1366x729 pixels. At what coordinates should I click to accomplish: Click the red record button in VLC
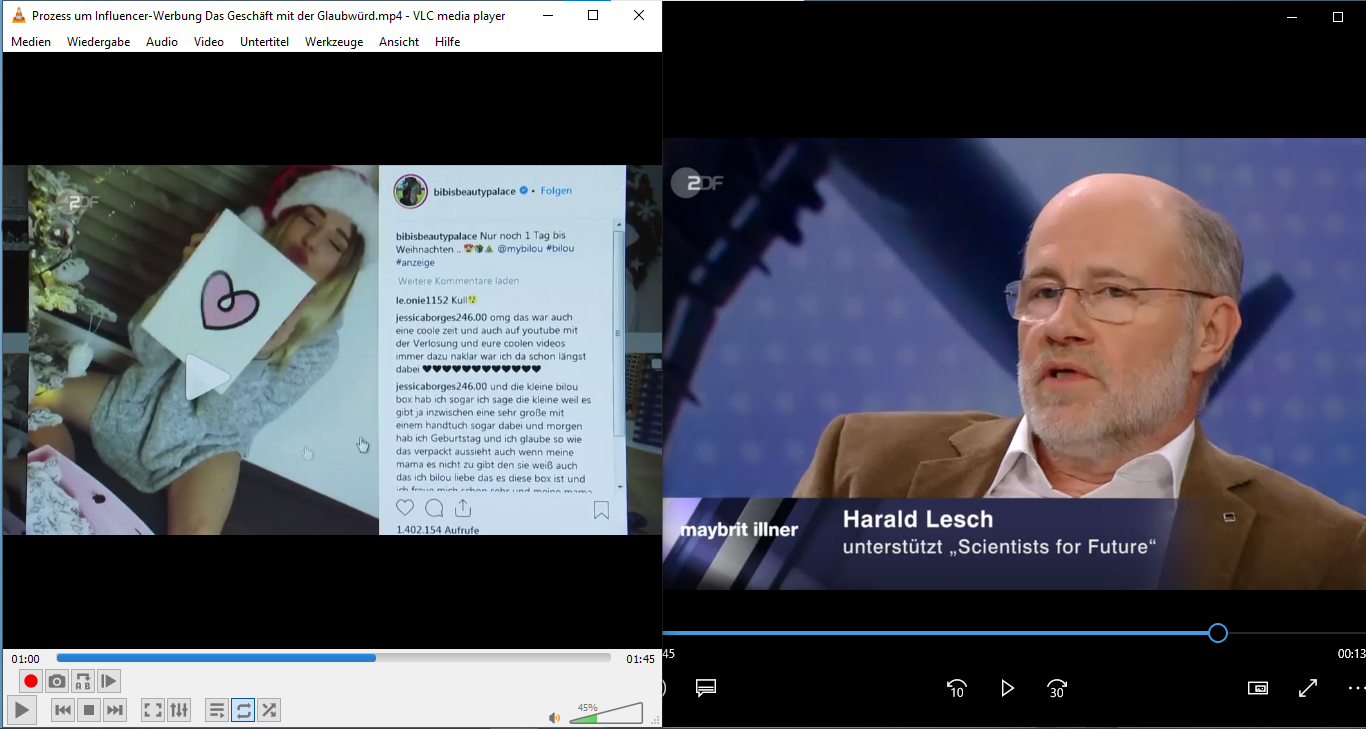[x=31, y=681]
